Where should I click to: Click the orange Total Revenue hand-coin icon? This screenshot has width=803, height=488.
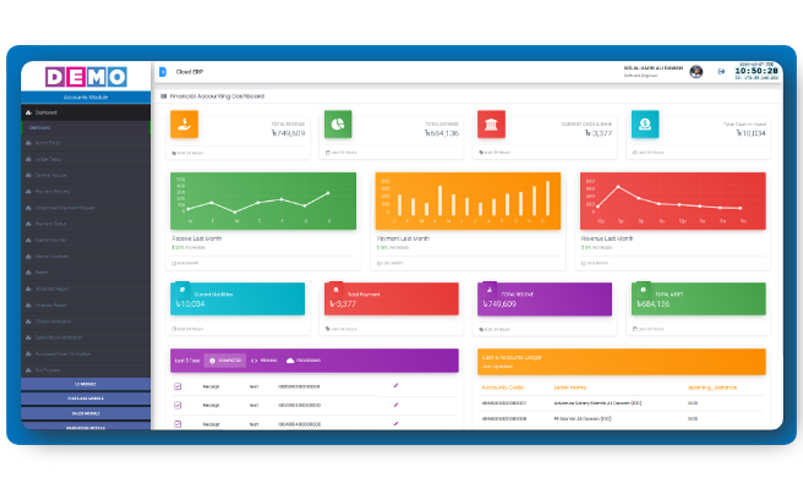[x=184, y=124]
